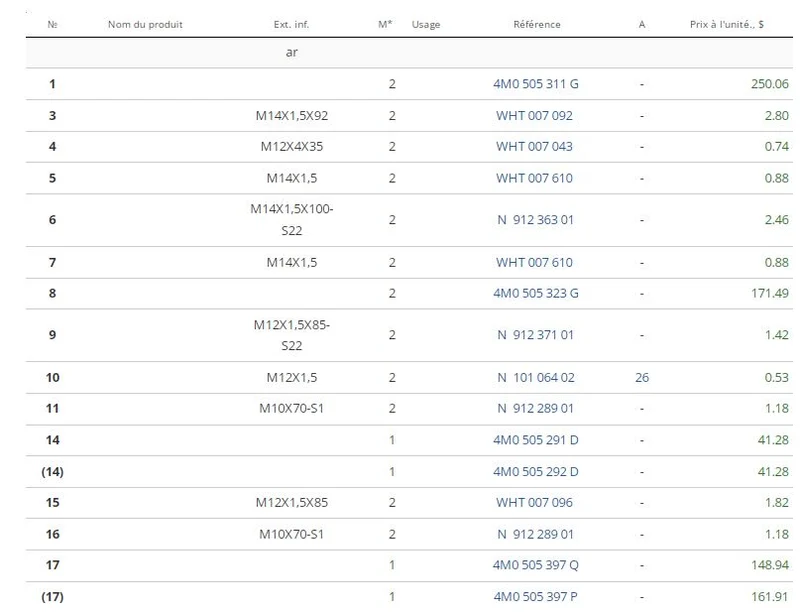
Task: Open part reference 4M0 505 292 D
Action: coord(535,472)
